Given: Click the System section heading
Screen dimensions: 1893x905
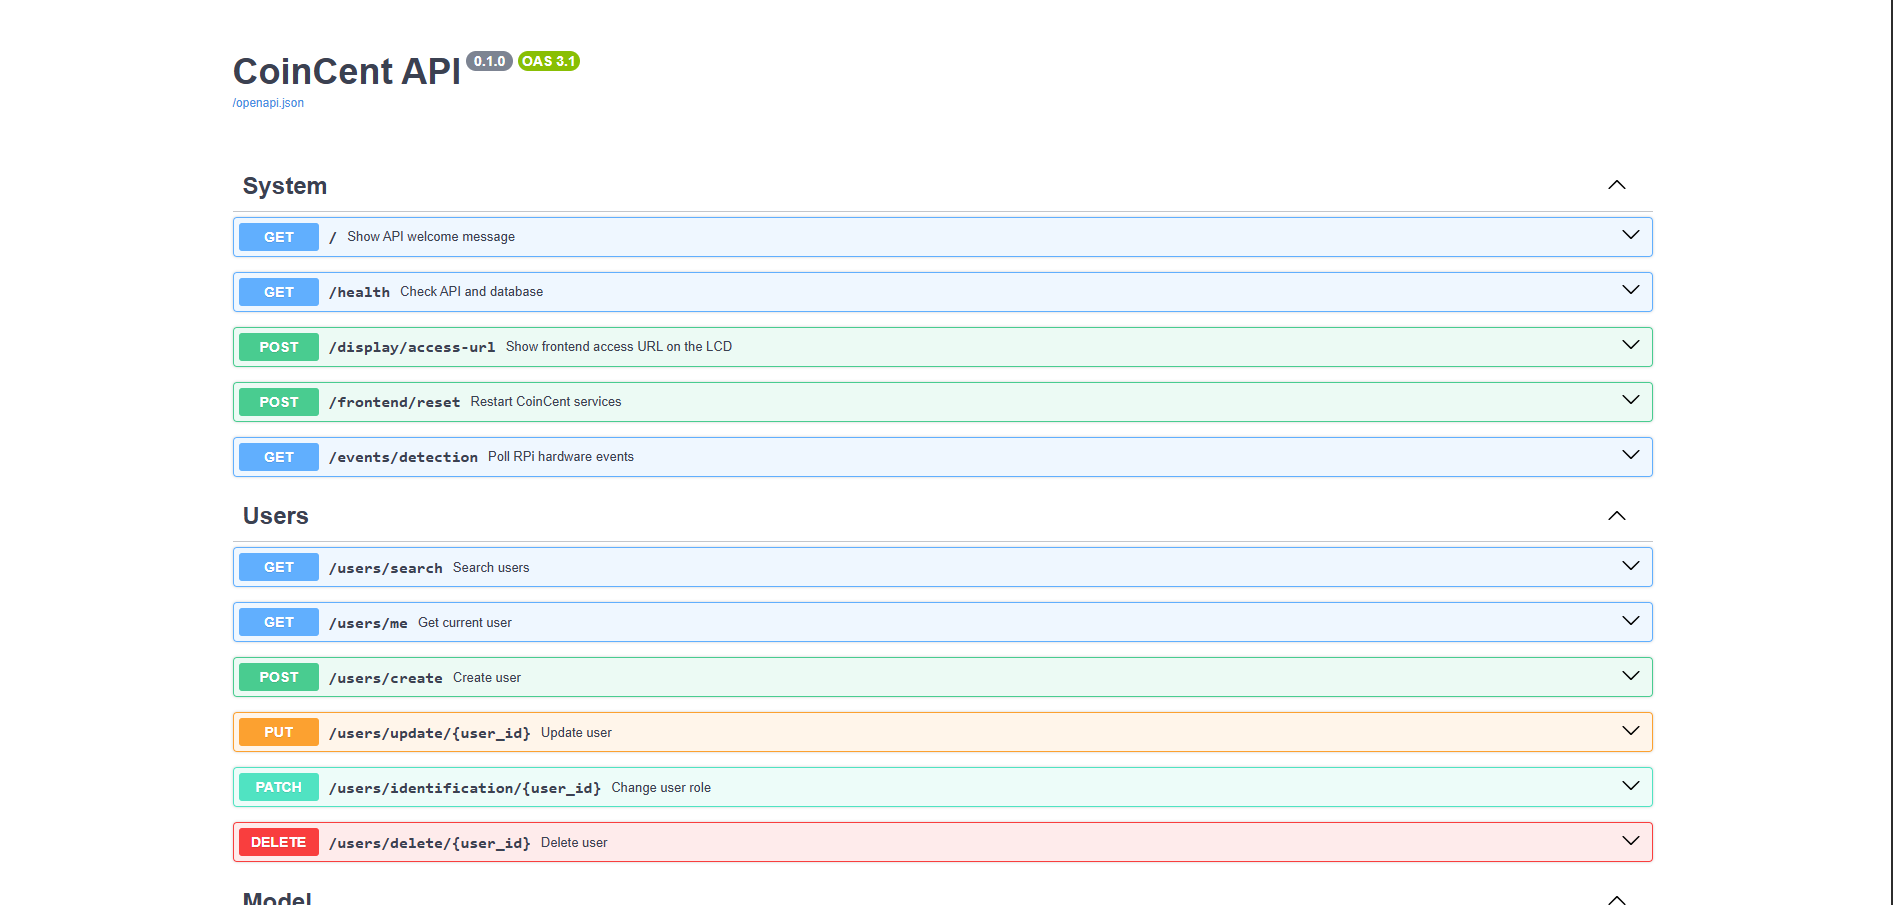Looking at the screenshot, I should 285,186.
